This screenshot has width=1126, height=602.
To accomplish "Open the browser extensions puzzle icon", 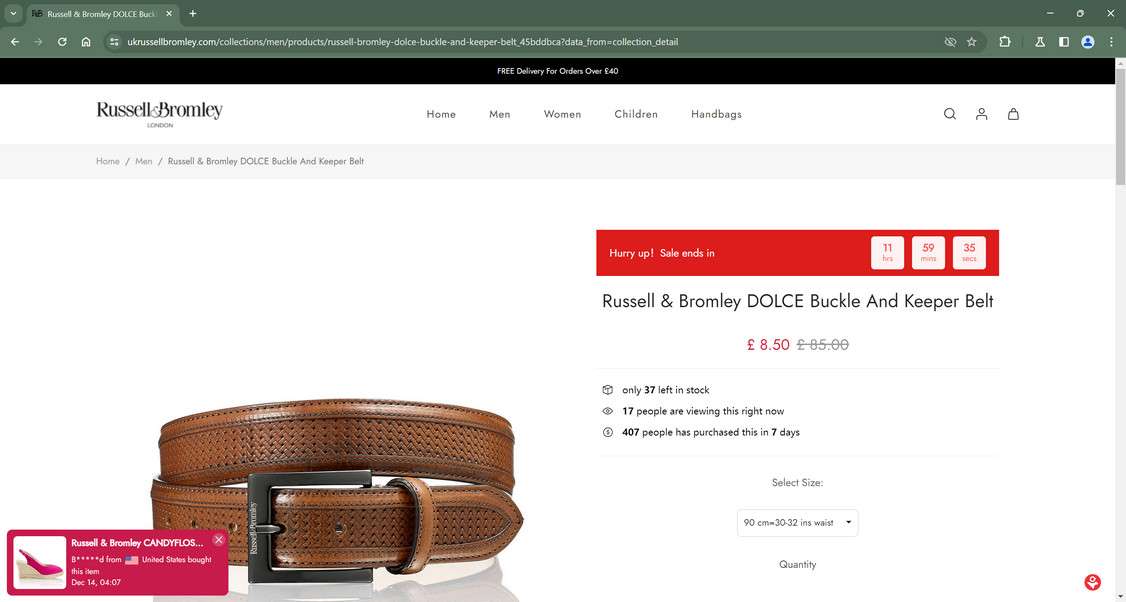I will (1005, 42).
